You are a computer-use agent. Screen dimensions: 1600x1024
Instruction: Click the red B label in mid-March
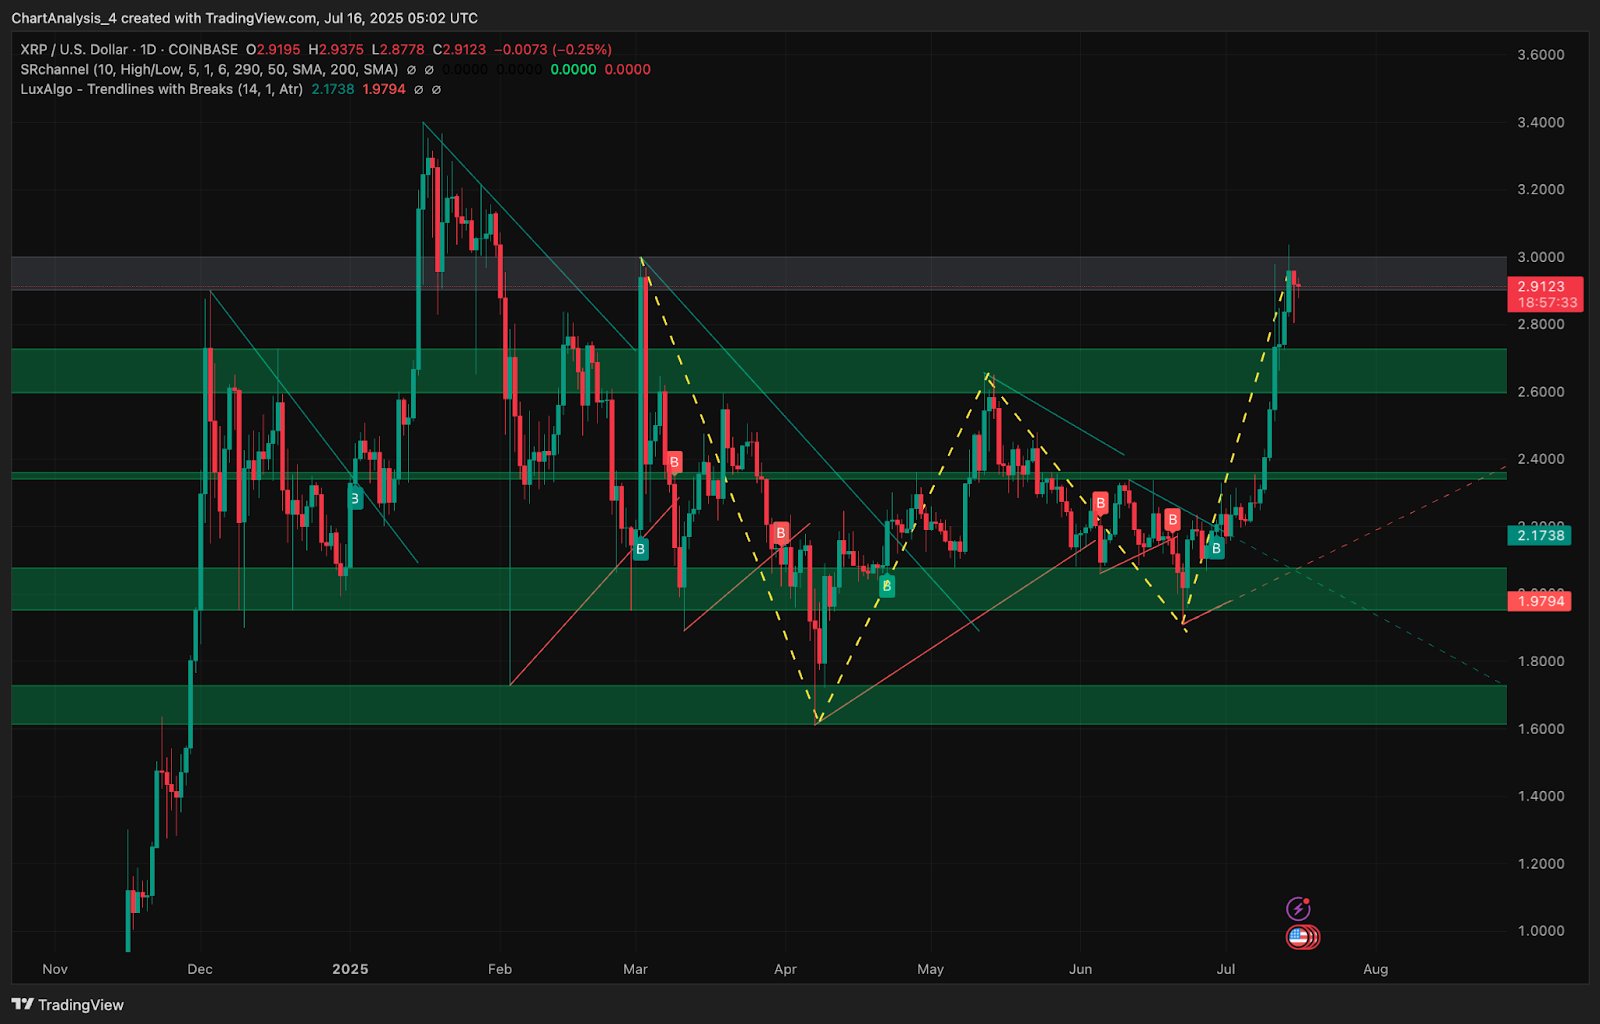(674, 462)
